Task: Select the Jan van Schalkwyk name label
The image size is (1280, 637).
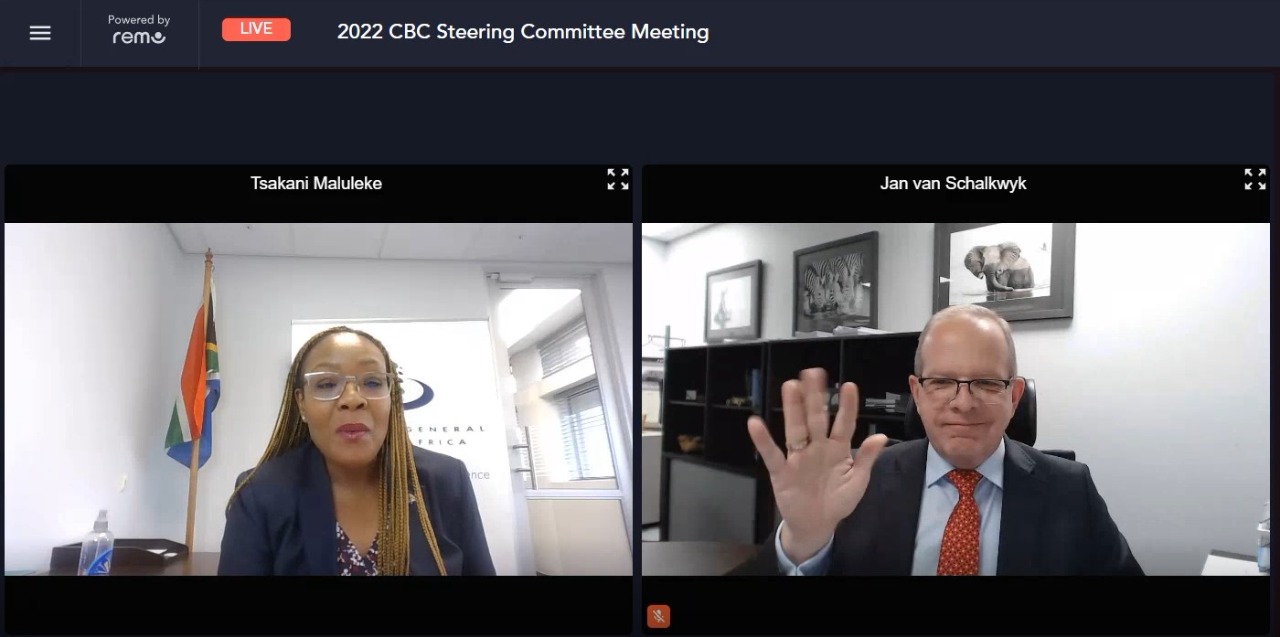Action: click(x=953, y=183)
